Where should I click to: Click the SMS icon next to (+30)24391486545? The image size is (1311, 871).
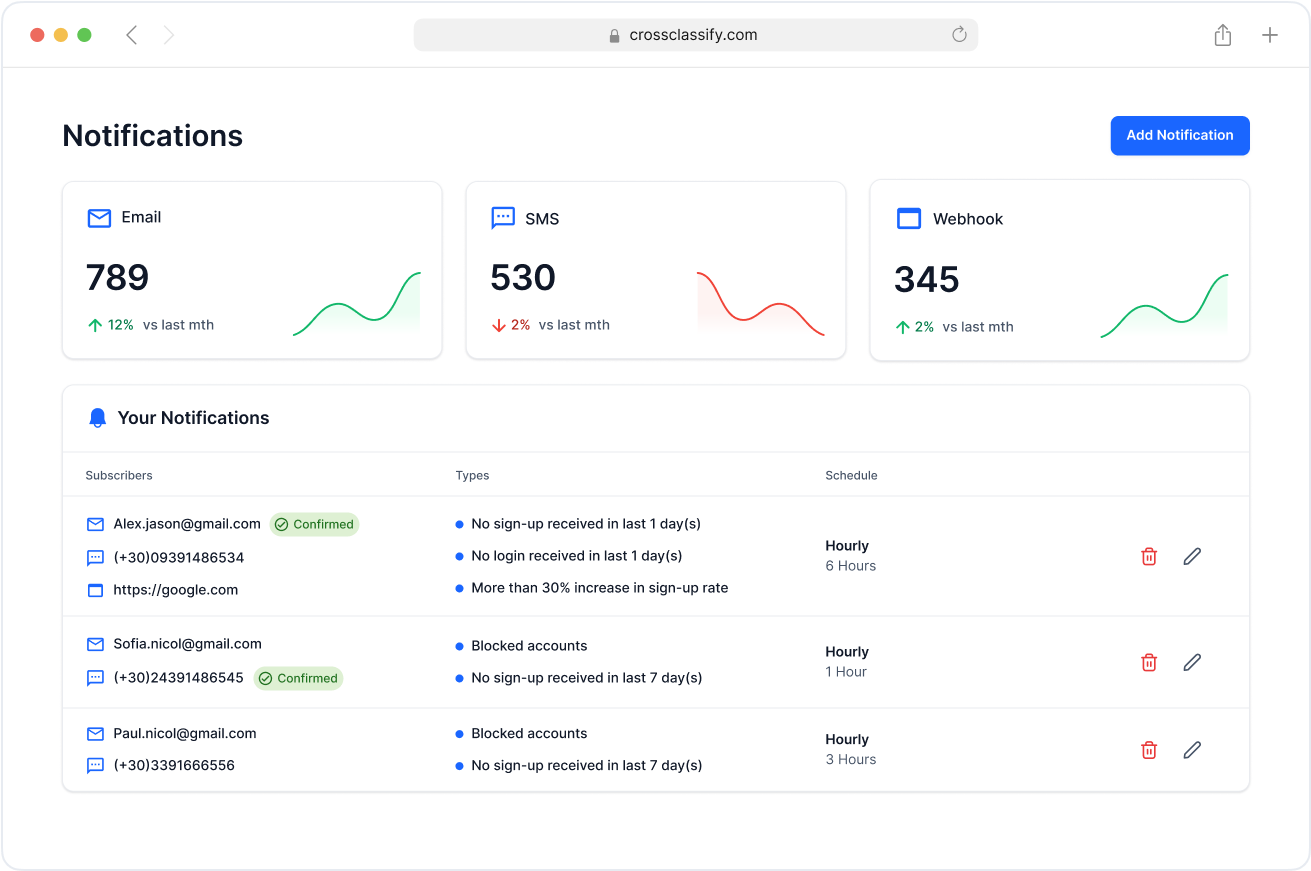[95, 678]
